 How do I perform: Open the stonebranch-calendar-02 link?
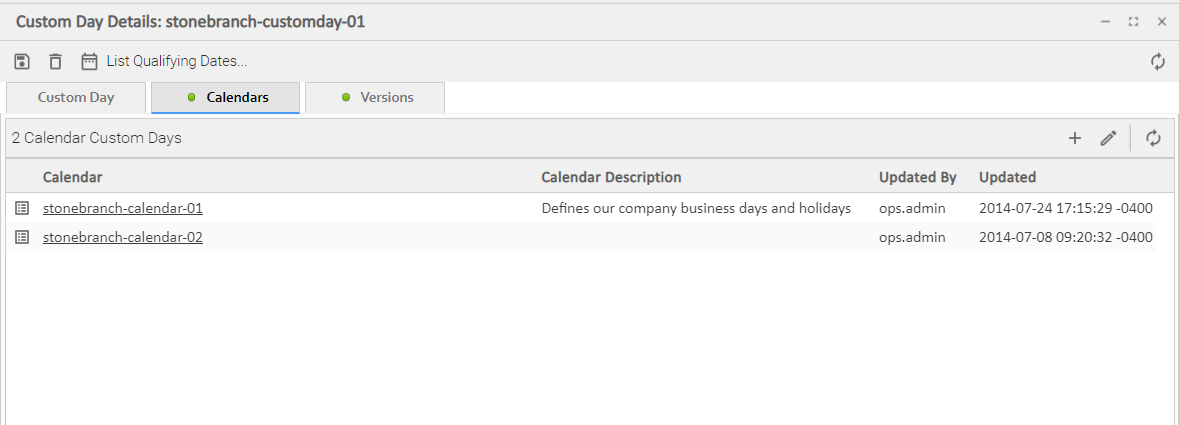[123, 238]
